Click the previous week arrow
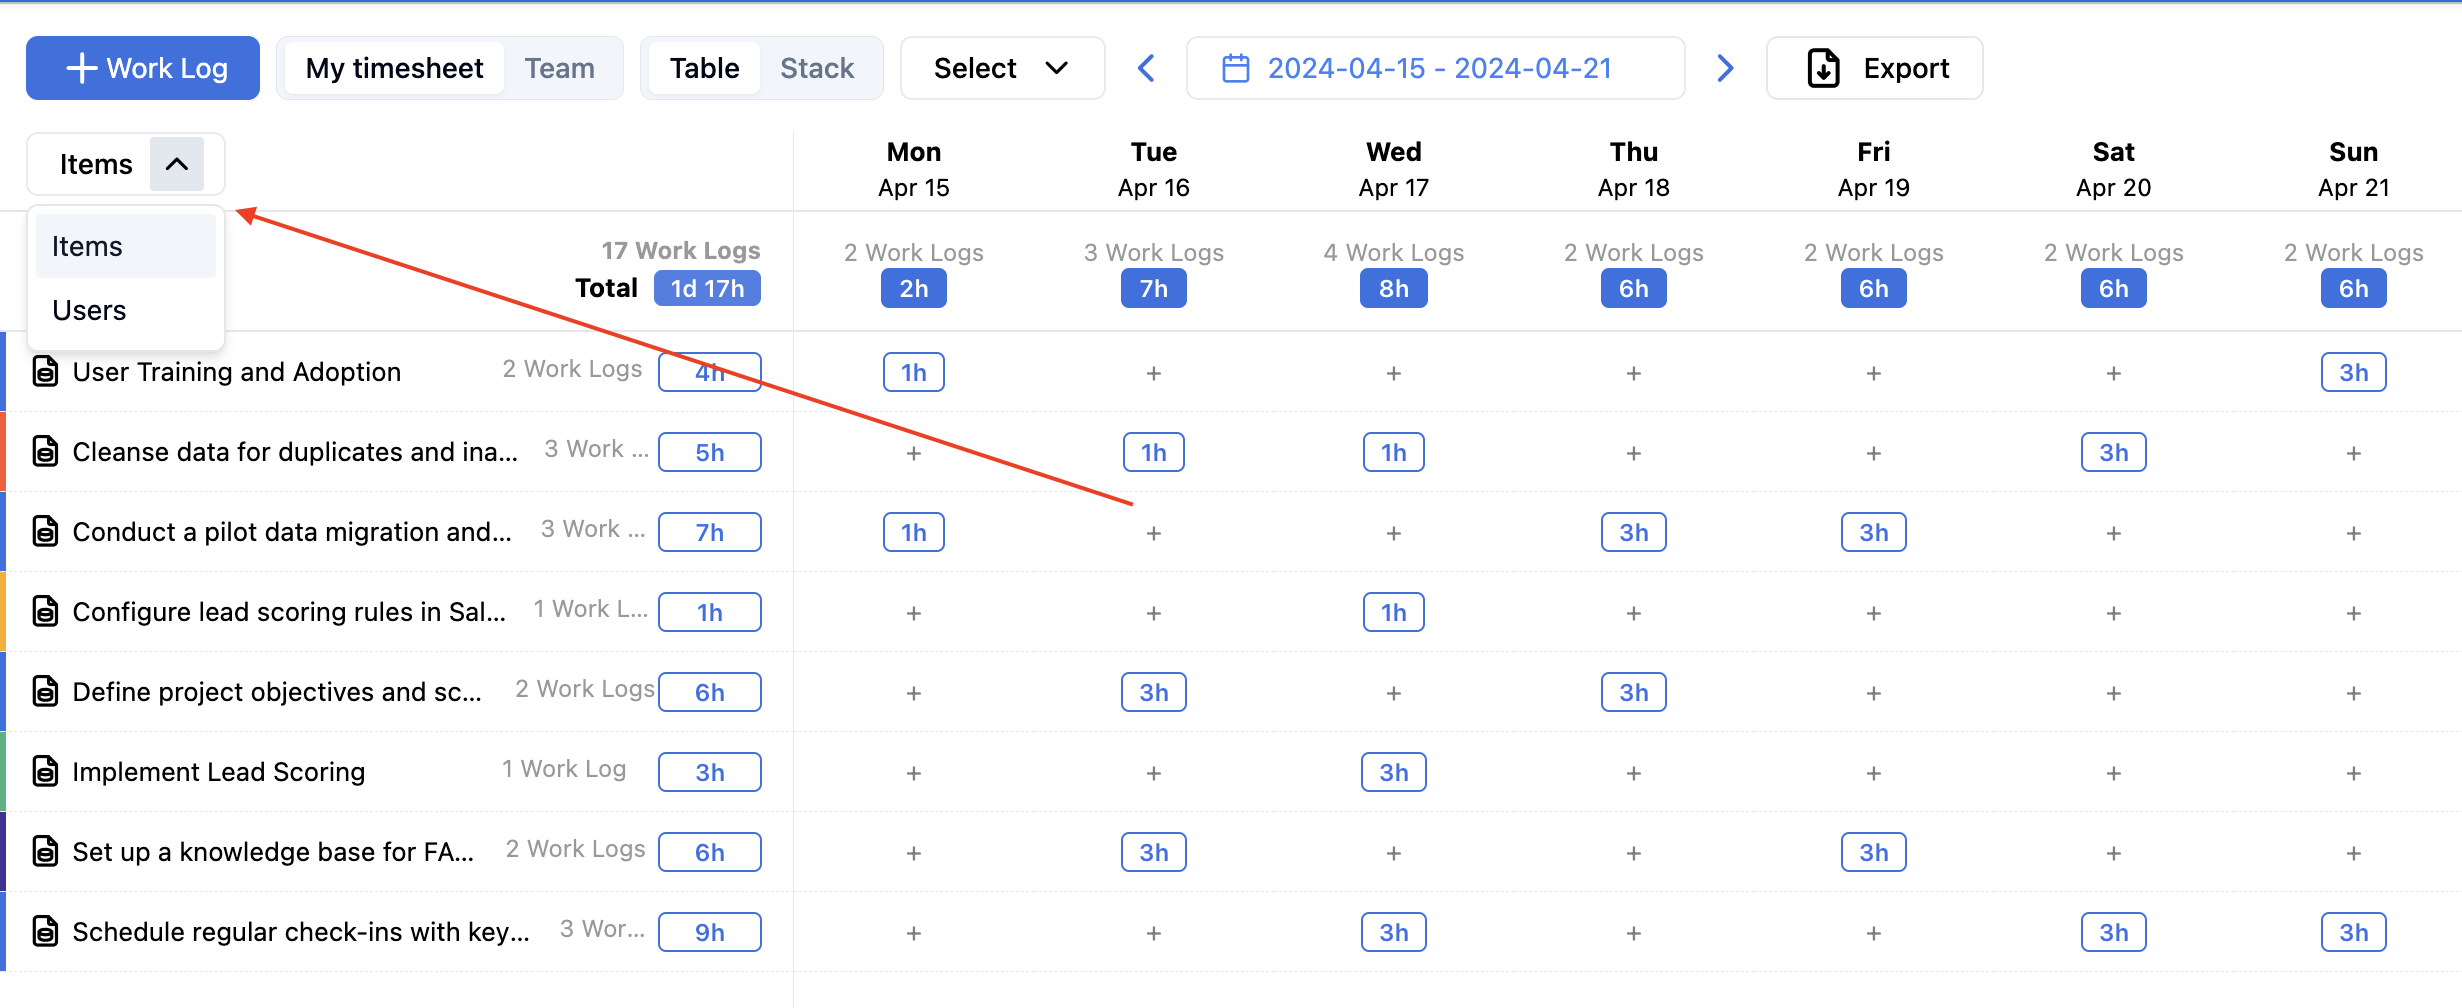Viewport: 2462px width, 1008px height. [1146, 68]
